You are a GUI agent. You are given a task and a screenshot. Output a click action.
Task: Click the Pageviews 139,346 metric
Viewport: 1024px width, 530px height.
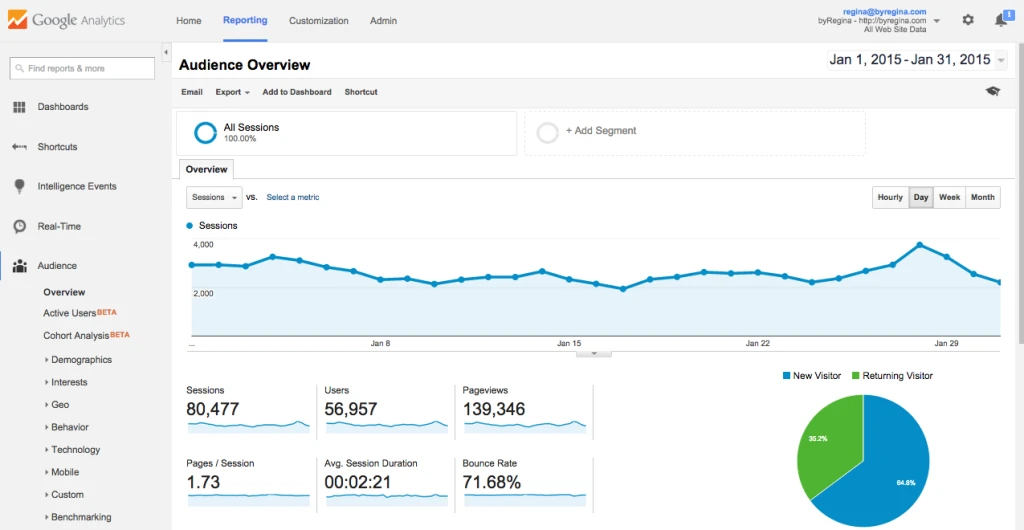point(524,409)
